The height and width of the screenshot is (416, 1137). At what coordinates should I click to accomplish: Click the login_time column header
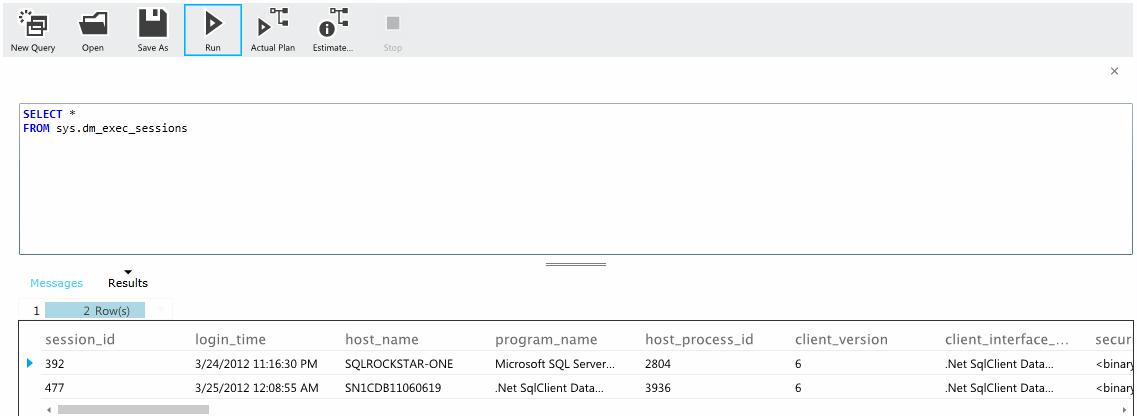pos(231,339)
